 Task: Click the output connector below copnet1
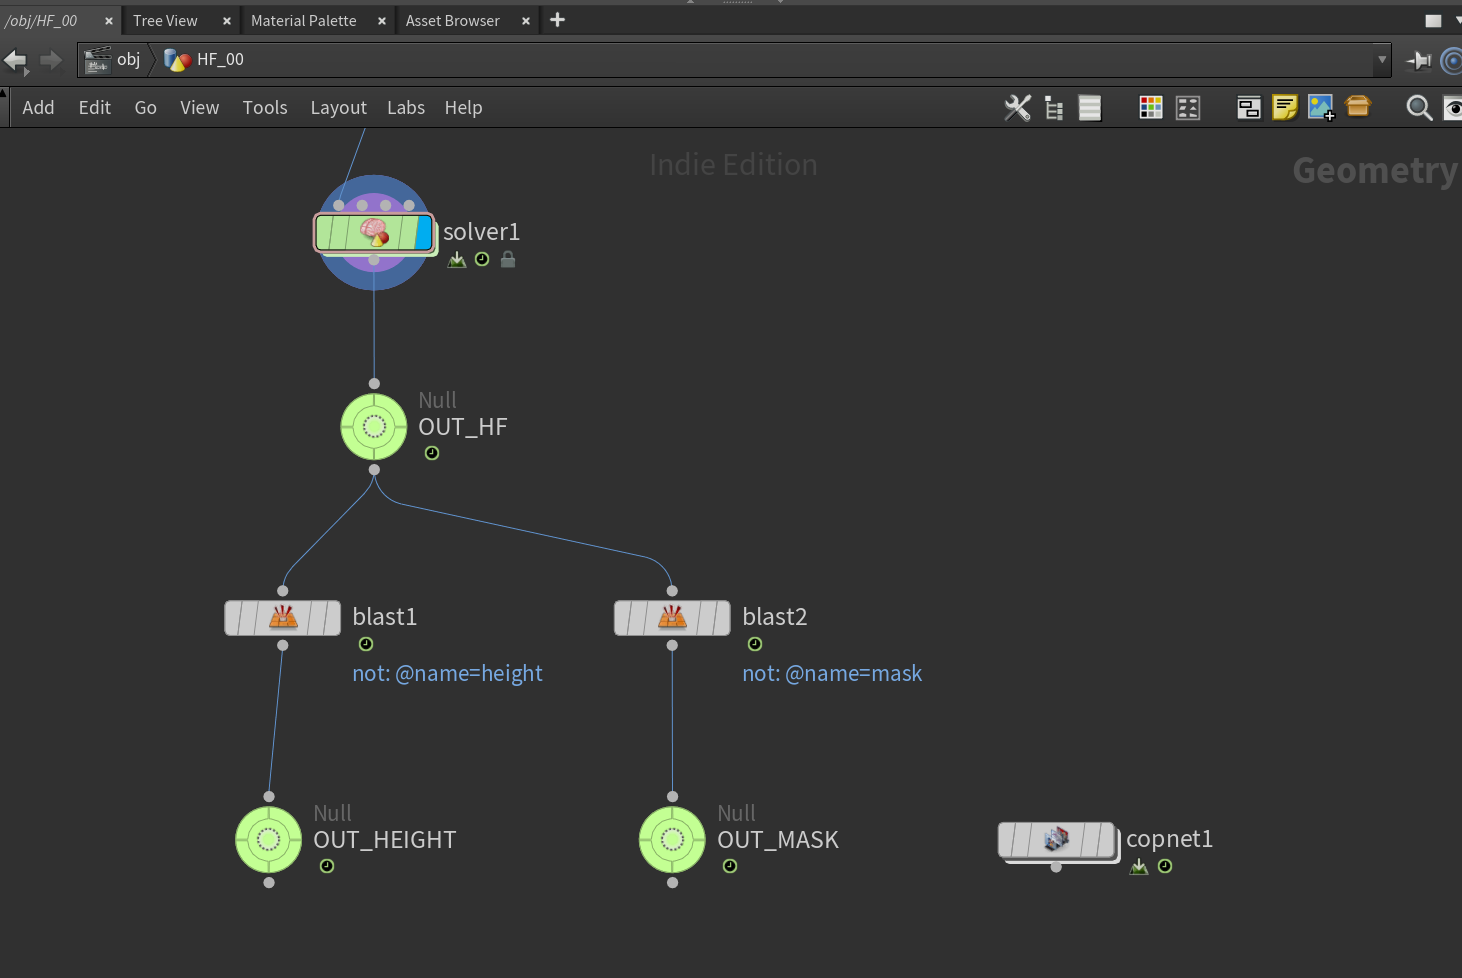(1056, 867)
